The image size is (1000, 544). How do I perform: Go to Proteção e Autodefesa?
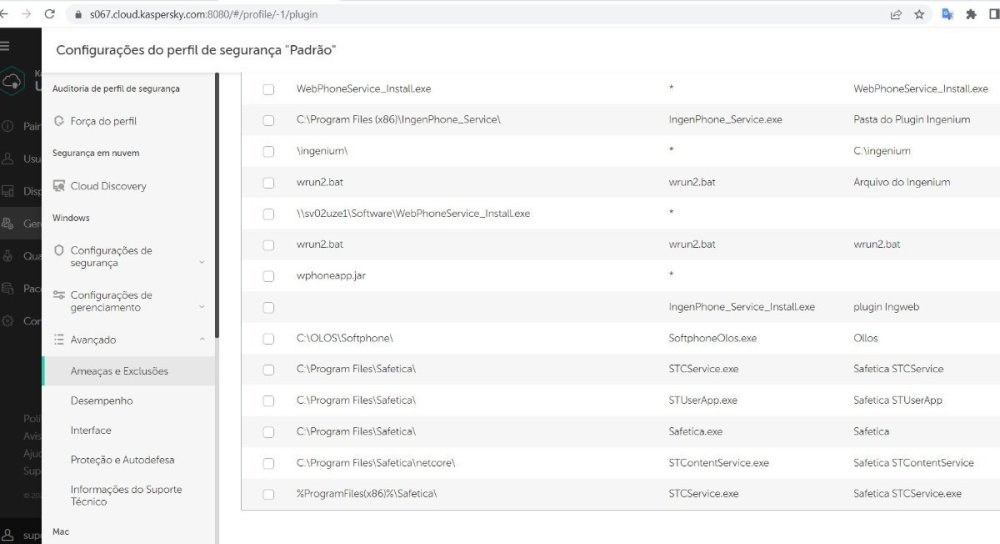(x=122, y=460)
